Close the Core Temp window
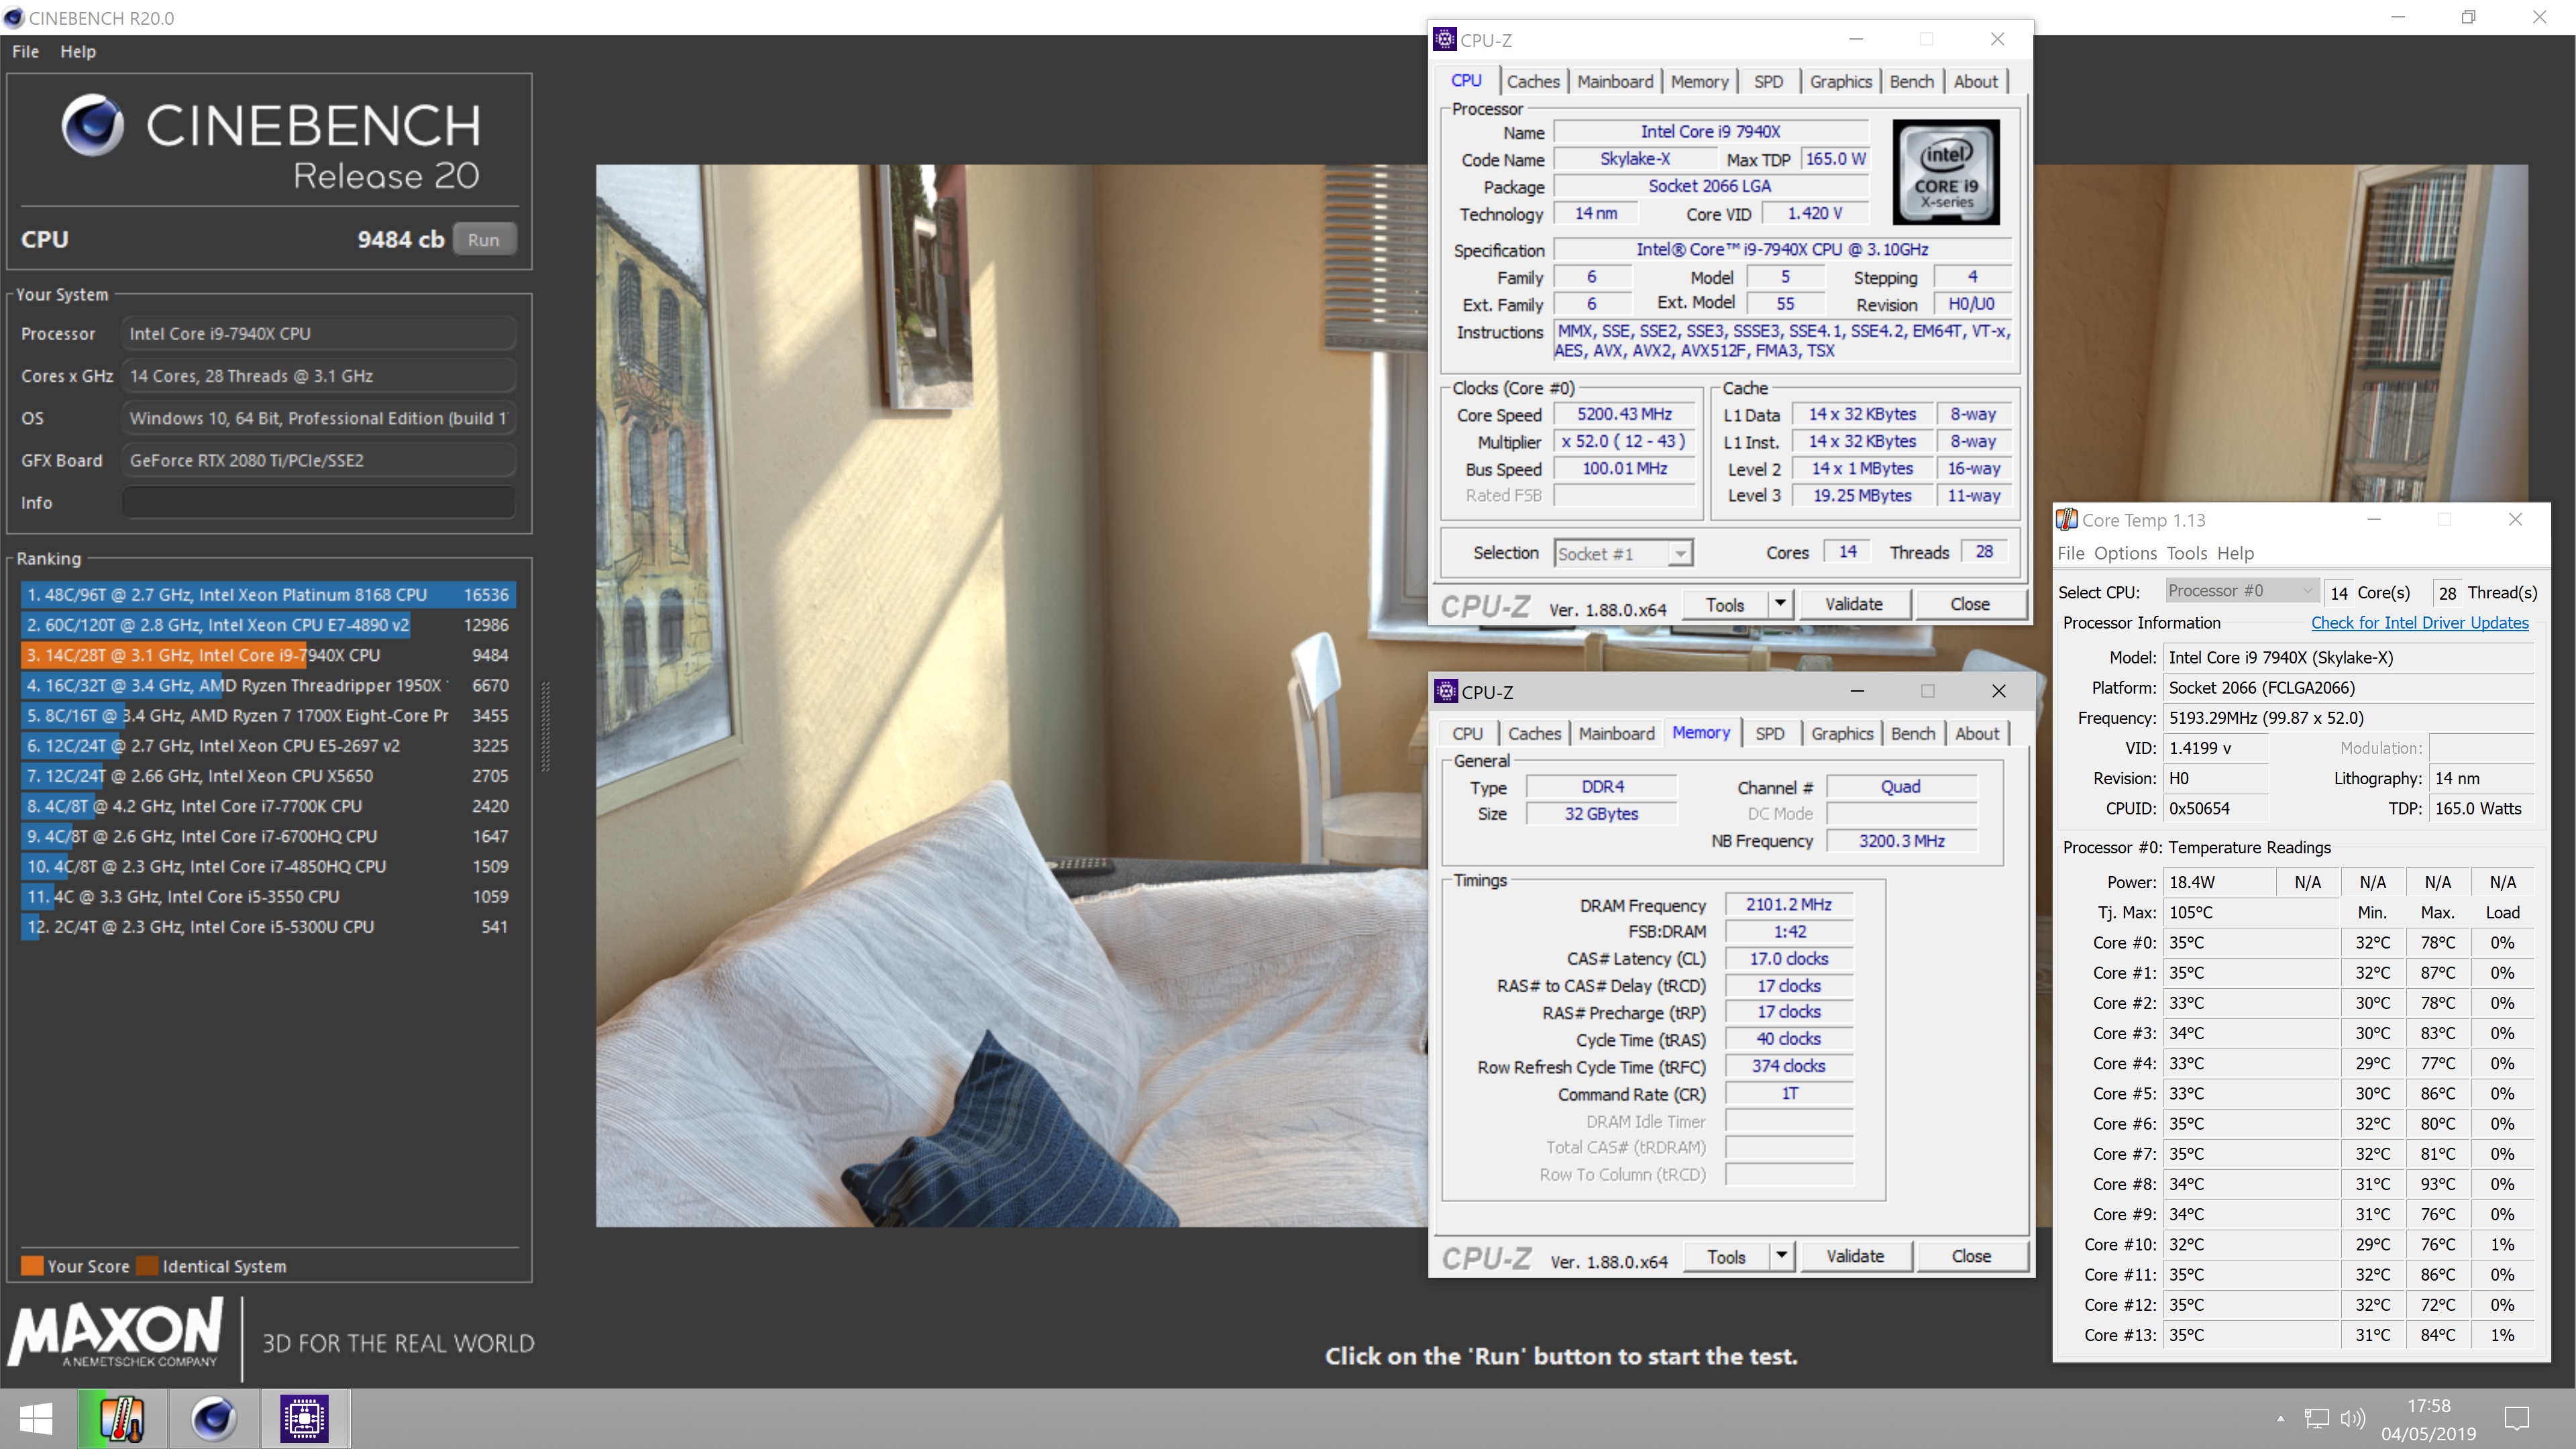Viewport: 2576px width, 1449px height. (2515, 519)
